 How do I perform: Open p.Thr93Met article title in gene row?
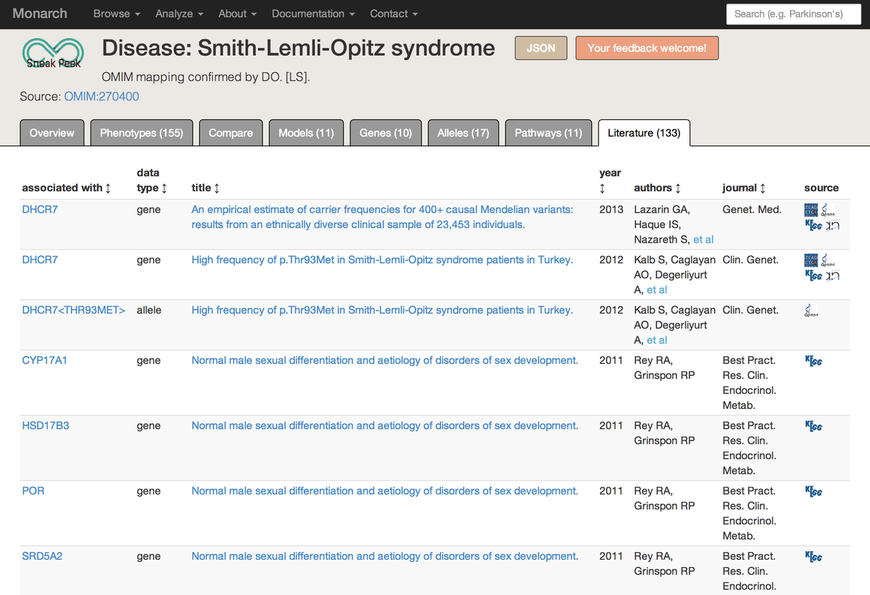(x=382, y=259)
